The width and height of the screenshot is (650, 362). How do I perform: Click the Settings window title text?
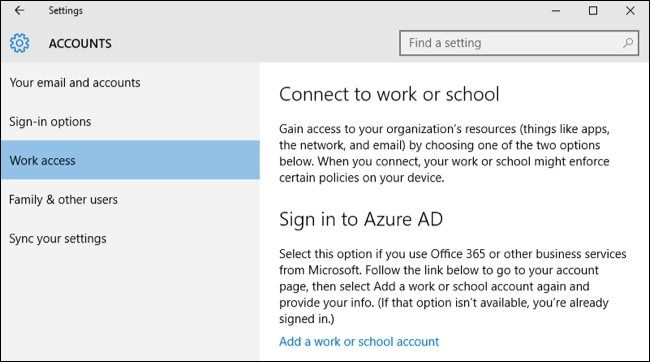coord(65,10)
